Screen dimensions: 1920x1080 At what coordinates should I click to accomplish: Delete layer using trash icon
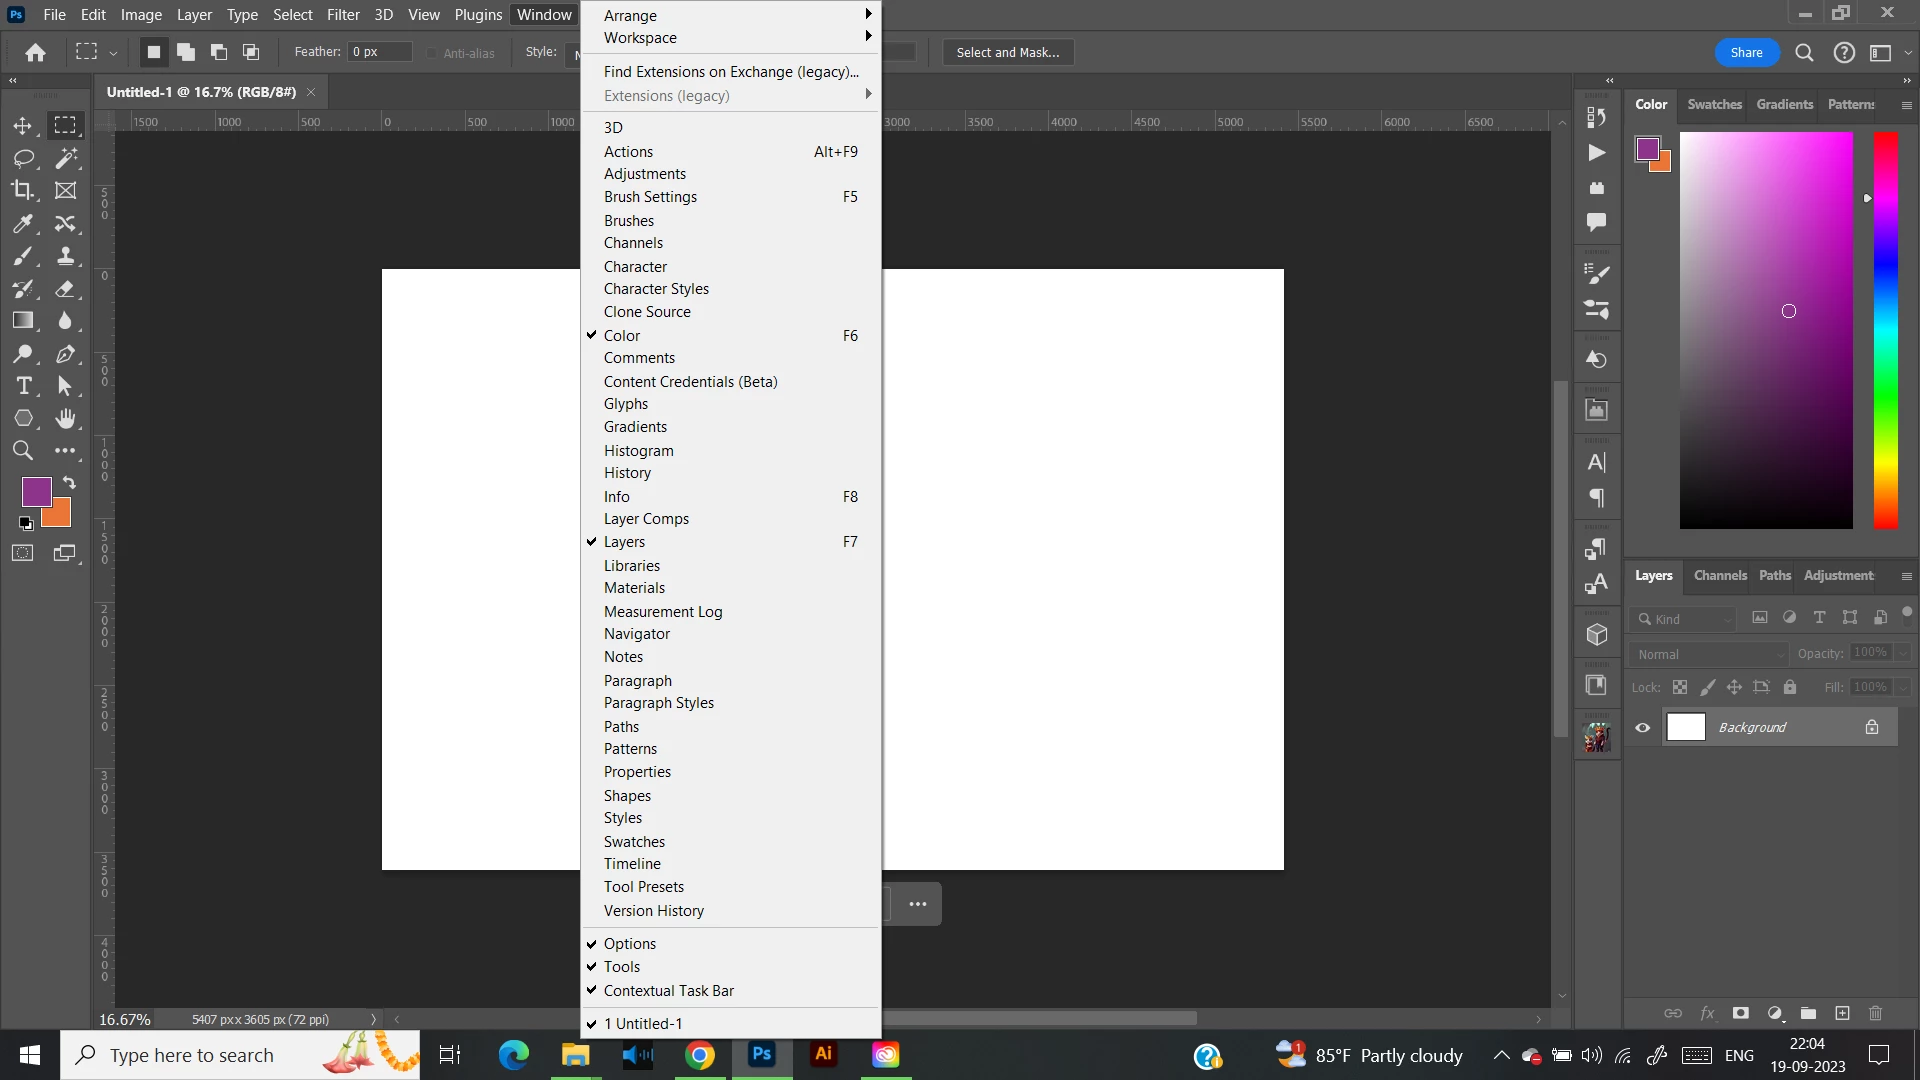tap(1876, 1013)
